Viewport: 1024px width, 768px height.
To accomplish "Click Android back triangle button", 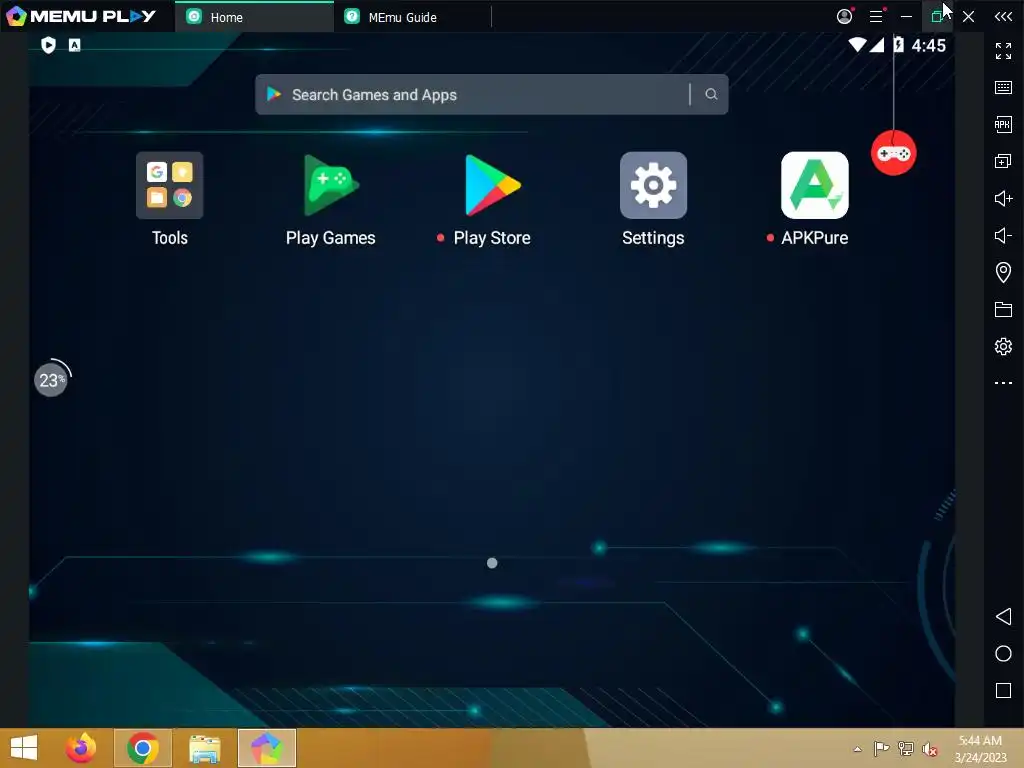I will click(x=1003, y=616).
